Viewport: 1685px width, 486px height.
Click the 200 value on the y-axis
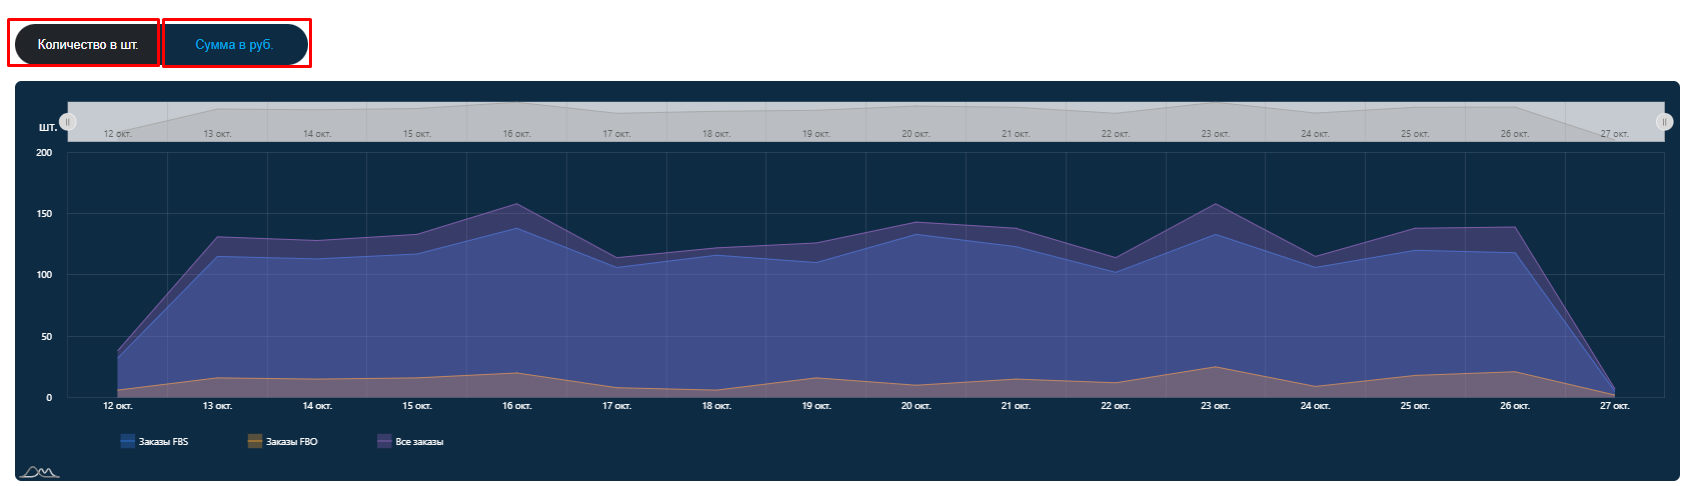[x=44, y=153]
